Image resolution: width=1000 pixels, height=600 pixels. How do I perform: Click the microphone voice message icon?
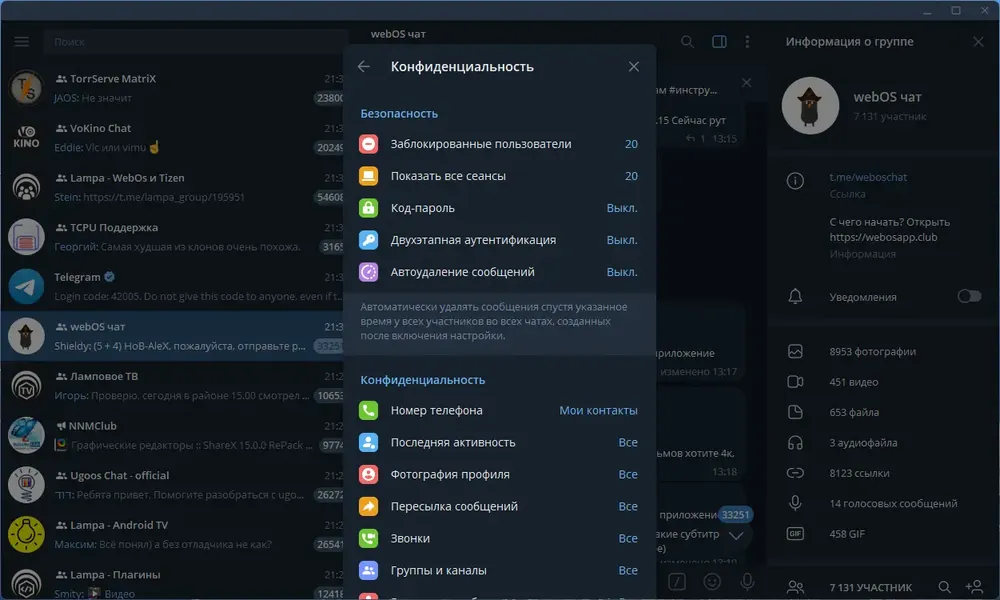tap(747, 582)
